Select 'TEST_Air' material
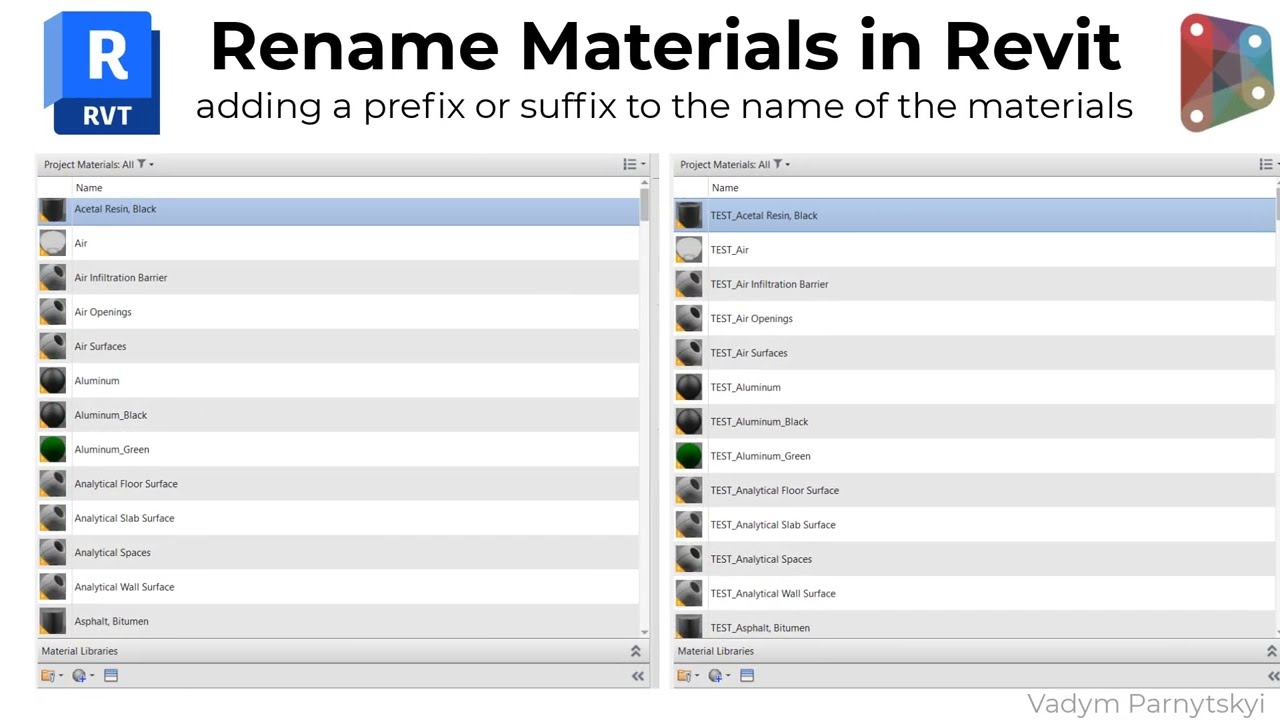Screen dimensions: 1280x720 pyautogui.click(x=975, y=250)
